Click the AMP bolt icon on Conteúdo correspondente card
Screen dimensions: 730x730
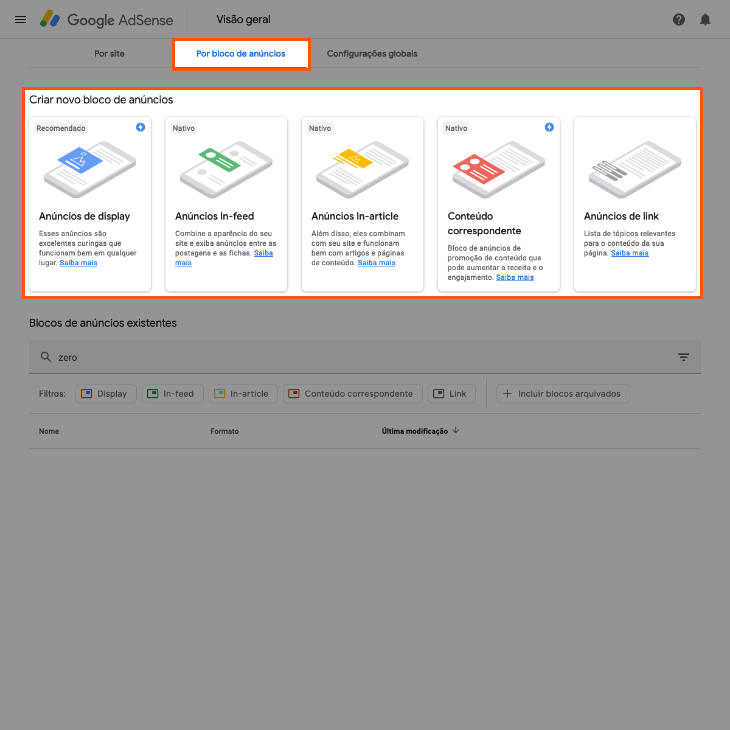(x=549, y=128)
